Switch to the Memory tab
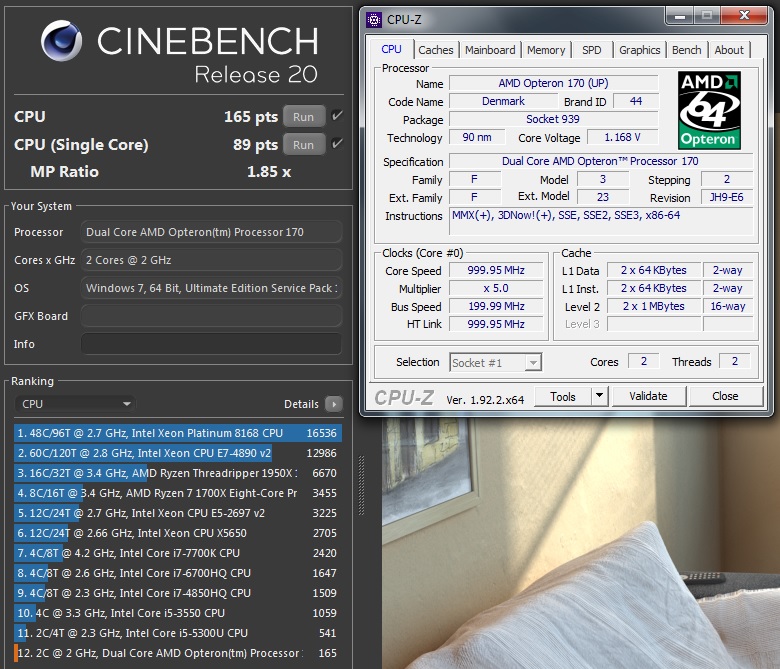 click(546, 50)
